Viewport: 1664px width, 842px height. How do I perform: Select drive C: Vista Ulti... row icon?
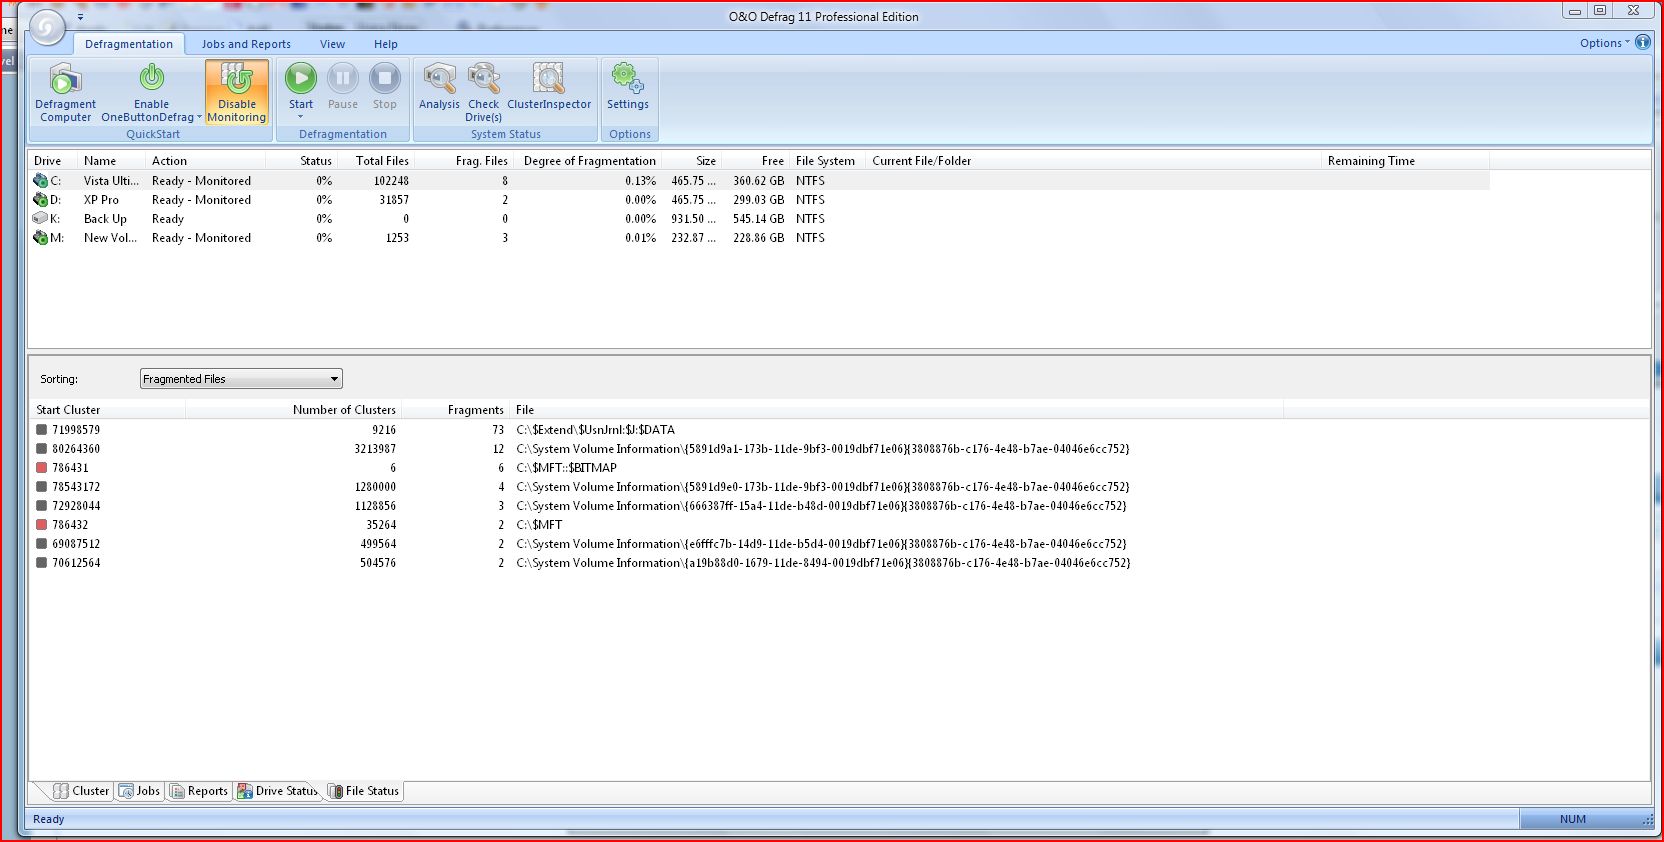click(40, 181)
